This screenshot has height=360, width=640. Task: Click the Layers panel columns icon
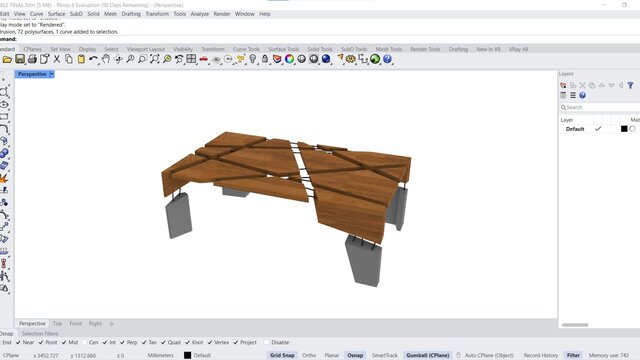click(563, 95)
